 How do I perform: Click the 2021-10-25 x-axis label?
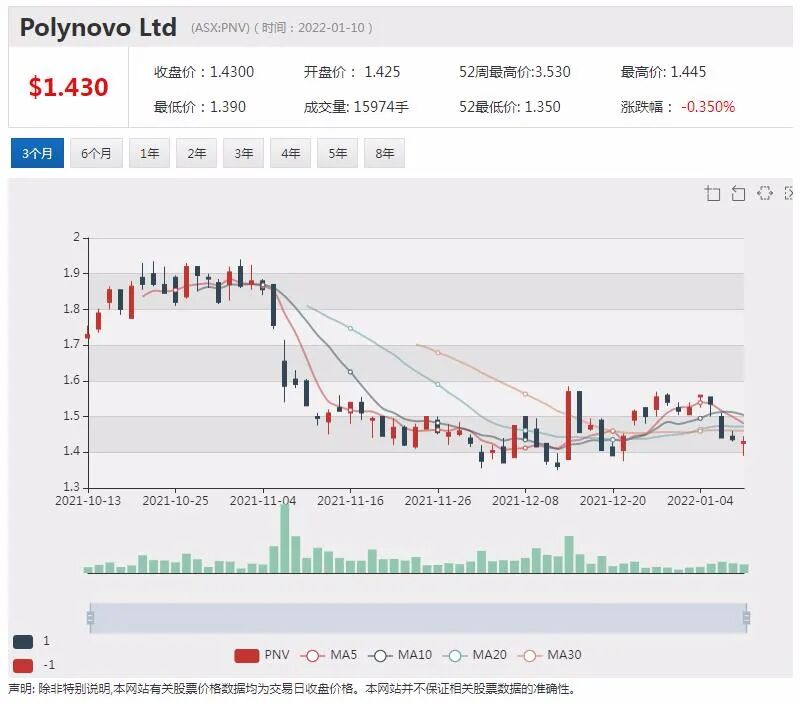[x=175, y=501]
